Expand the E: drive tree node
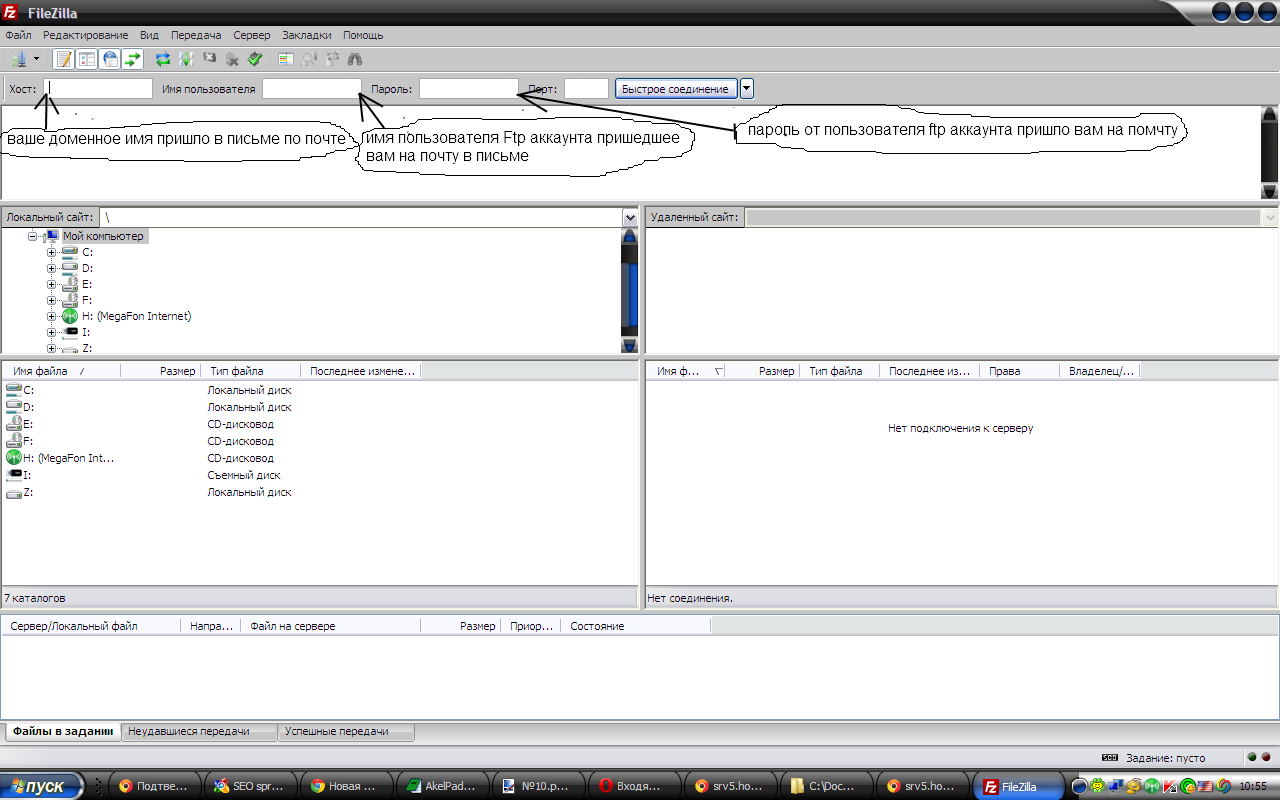Image resolution: width=1280 pixels, height=800 pixels. pyautogui.click(x=51, y=285)
